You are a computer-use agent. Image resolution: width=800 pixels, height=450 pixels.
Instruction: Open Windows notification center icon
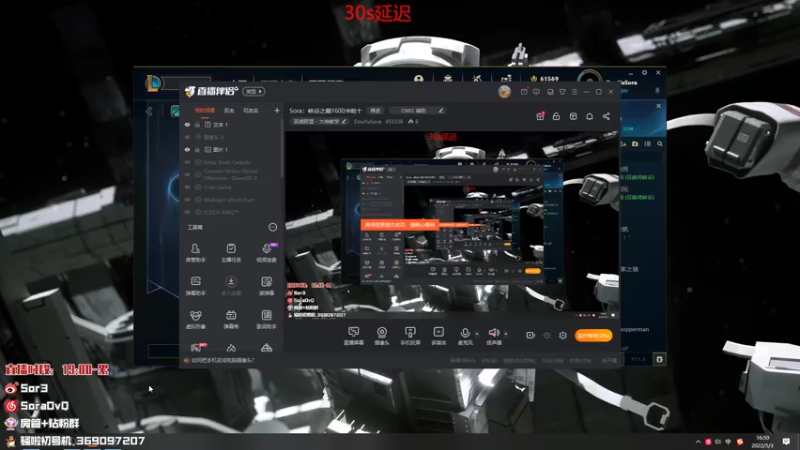coord(786,441)
